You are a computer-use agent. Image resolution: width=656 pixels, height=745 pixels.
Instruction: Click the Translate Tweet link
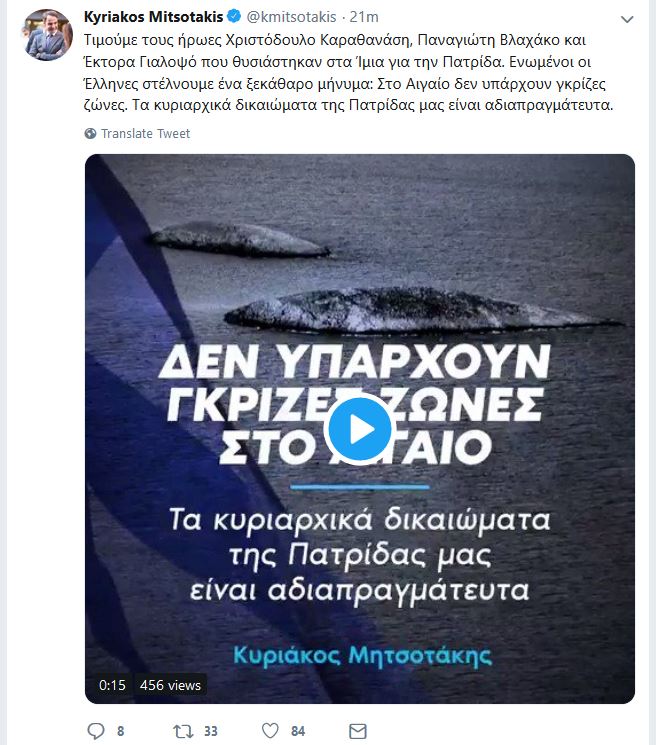(145, 134)
